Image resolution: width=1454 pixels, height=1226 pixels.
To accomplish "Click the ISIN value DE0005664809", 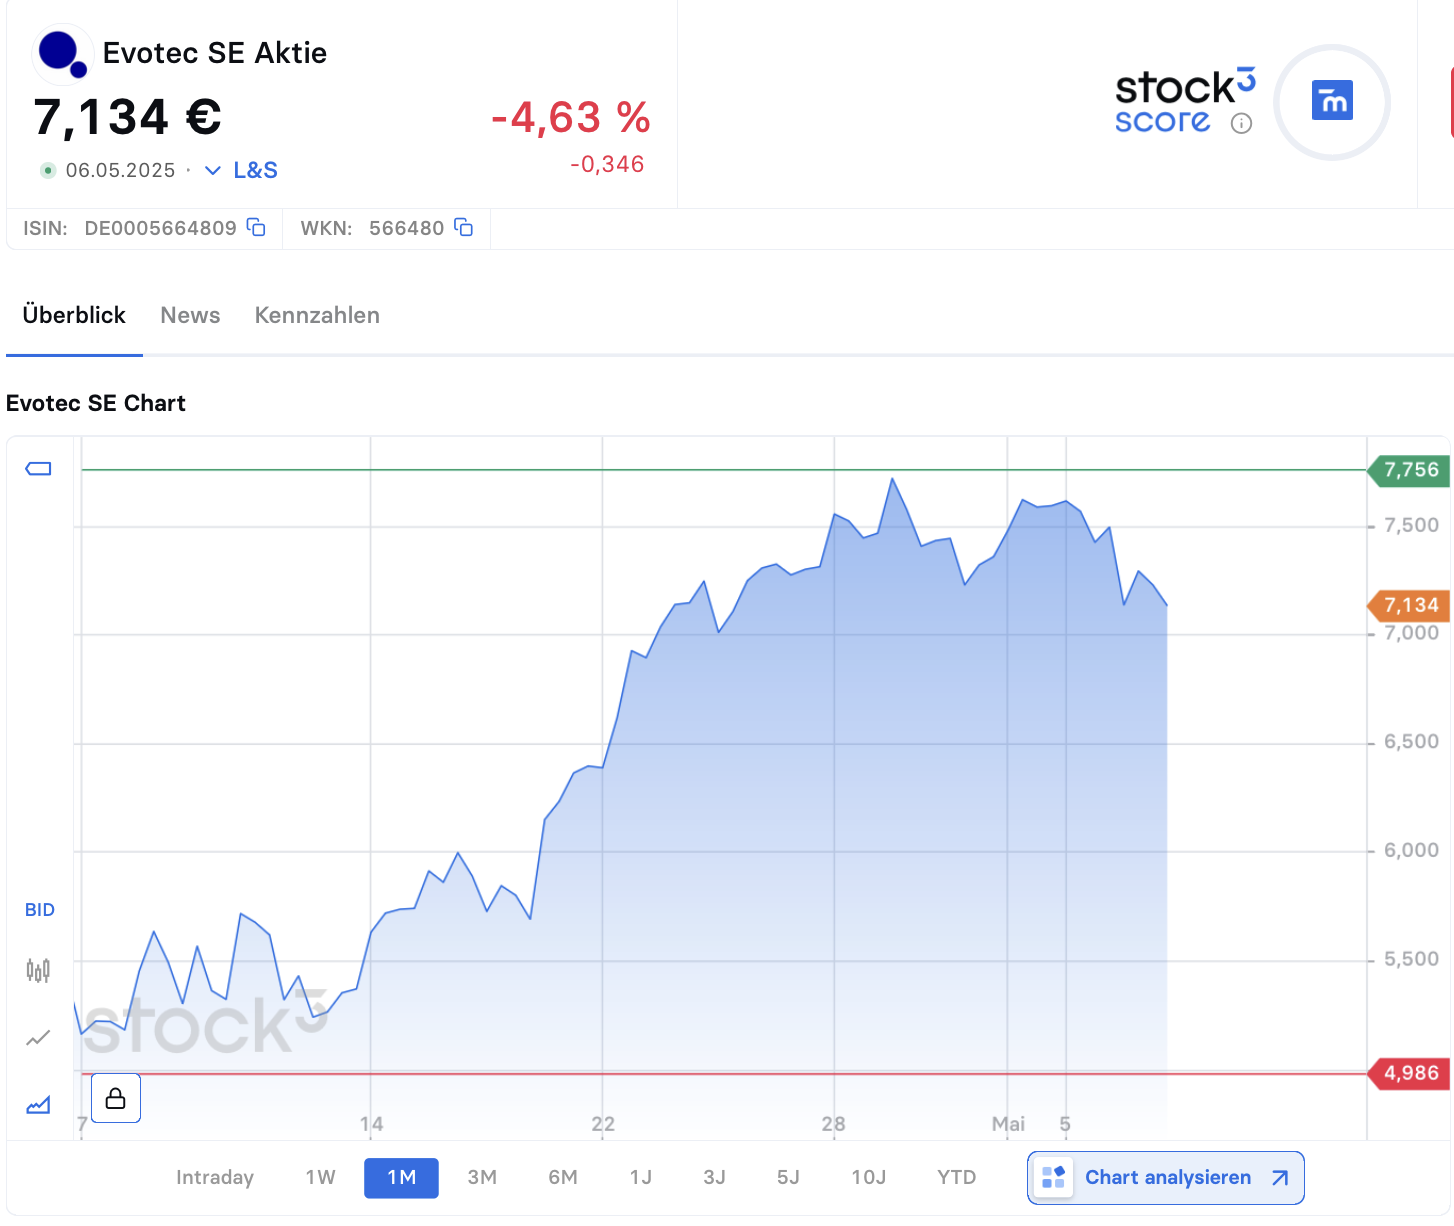I will pos(160,228).
